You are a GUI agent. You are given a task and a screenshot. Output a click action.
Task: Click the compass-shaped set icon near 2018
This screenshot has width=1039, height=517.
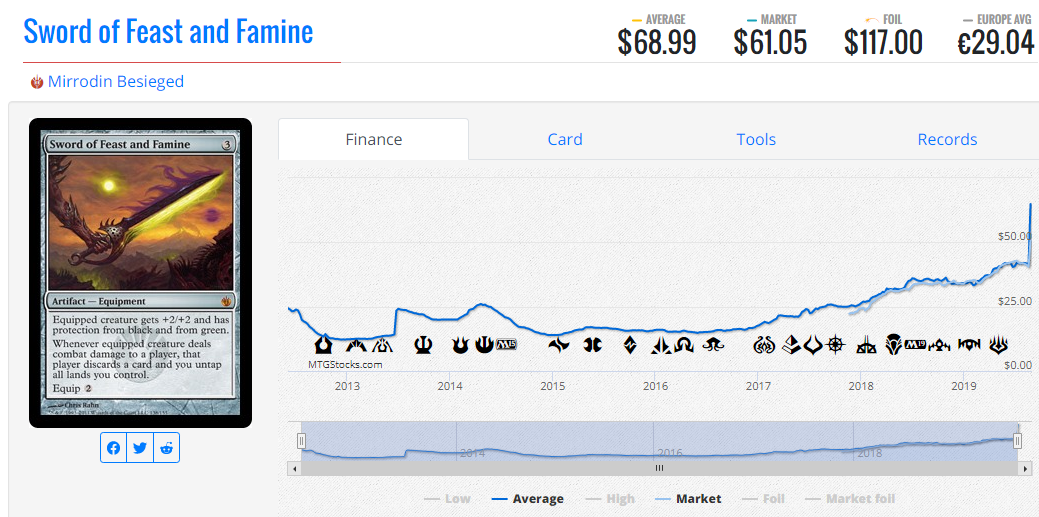coord(837,345)
